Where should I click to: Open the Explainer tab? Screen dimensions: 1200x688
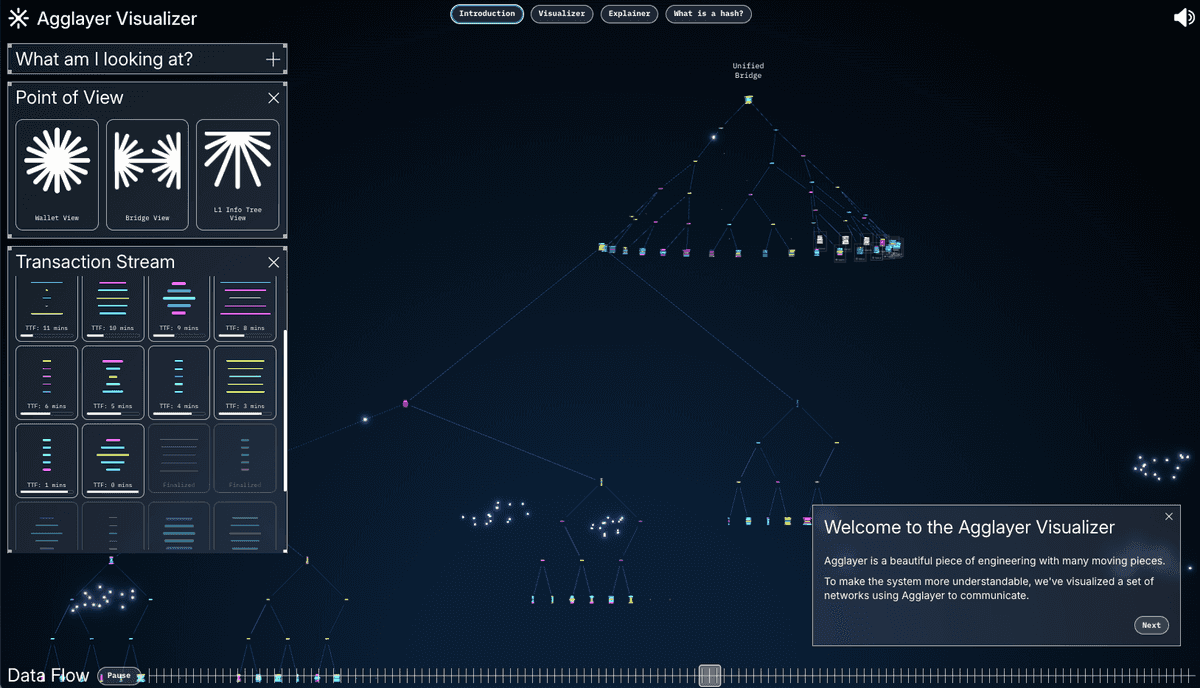629,14
